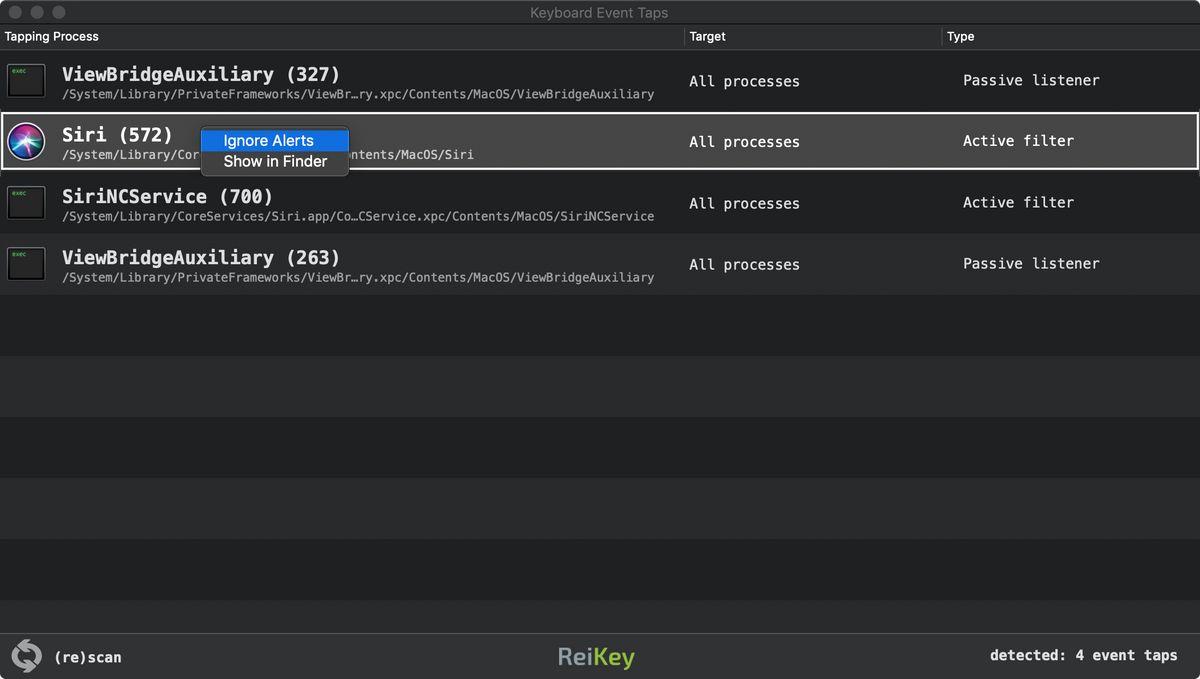The image size is (1200, 679).
Task: Click Passive listener in ViewBridgeAuxiliary (327) row
Action: point(1031,80)
